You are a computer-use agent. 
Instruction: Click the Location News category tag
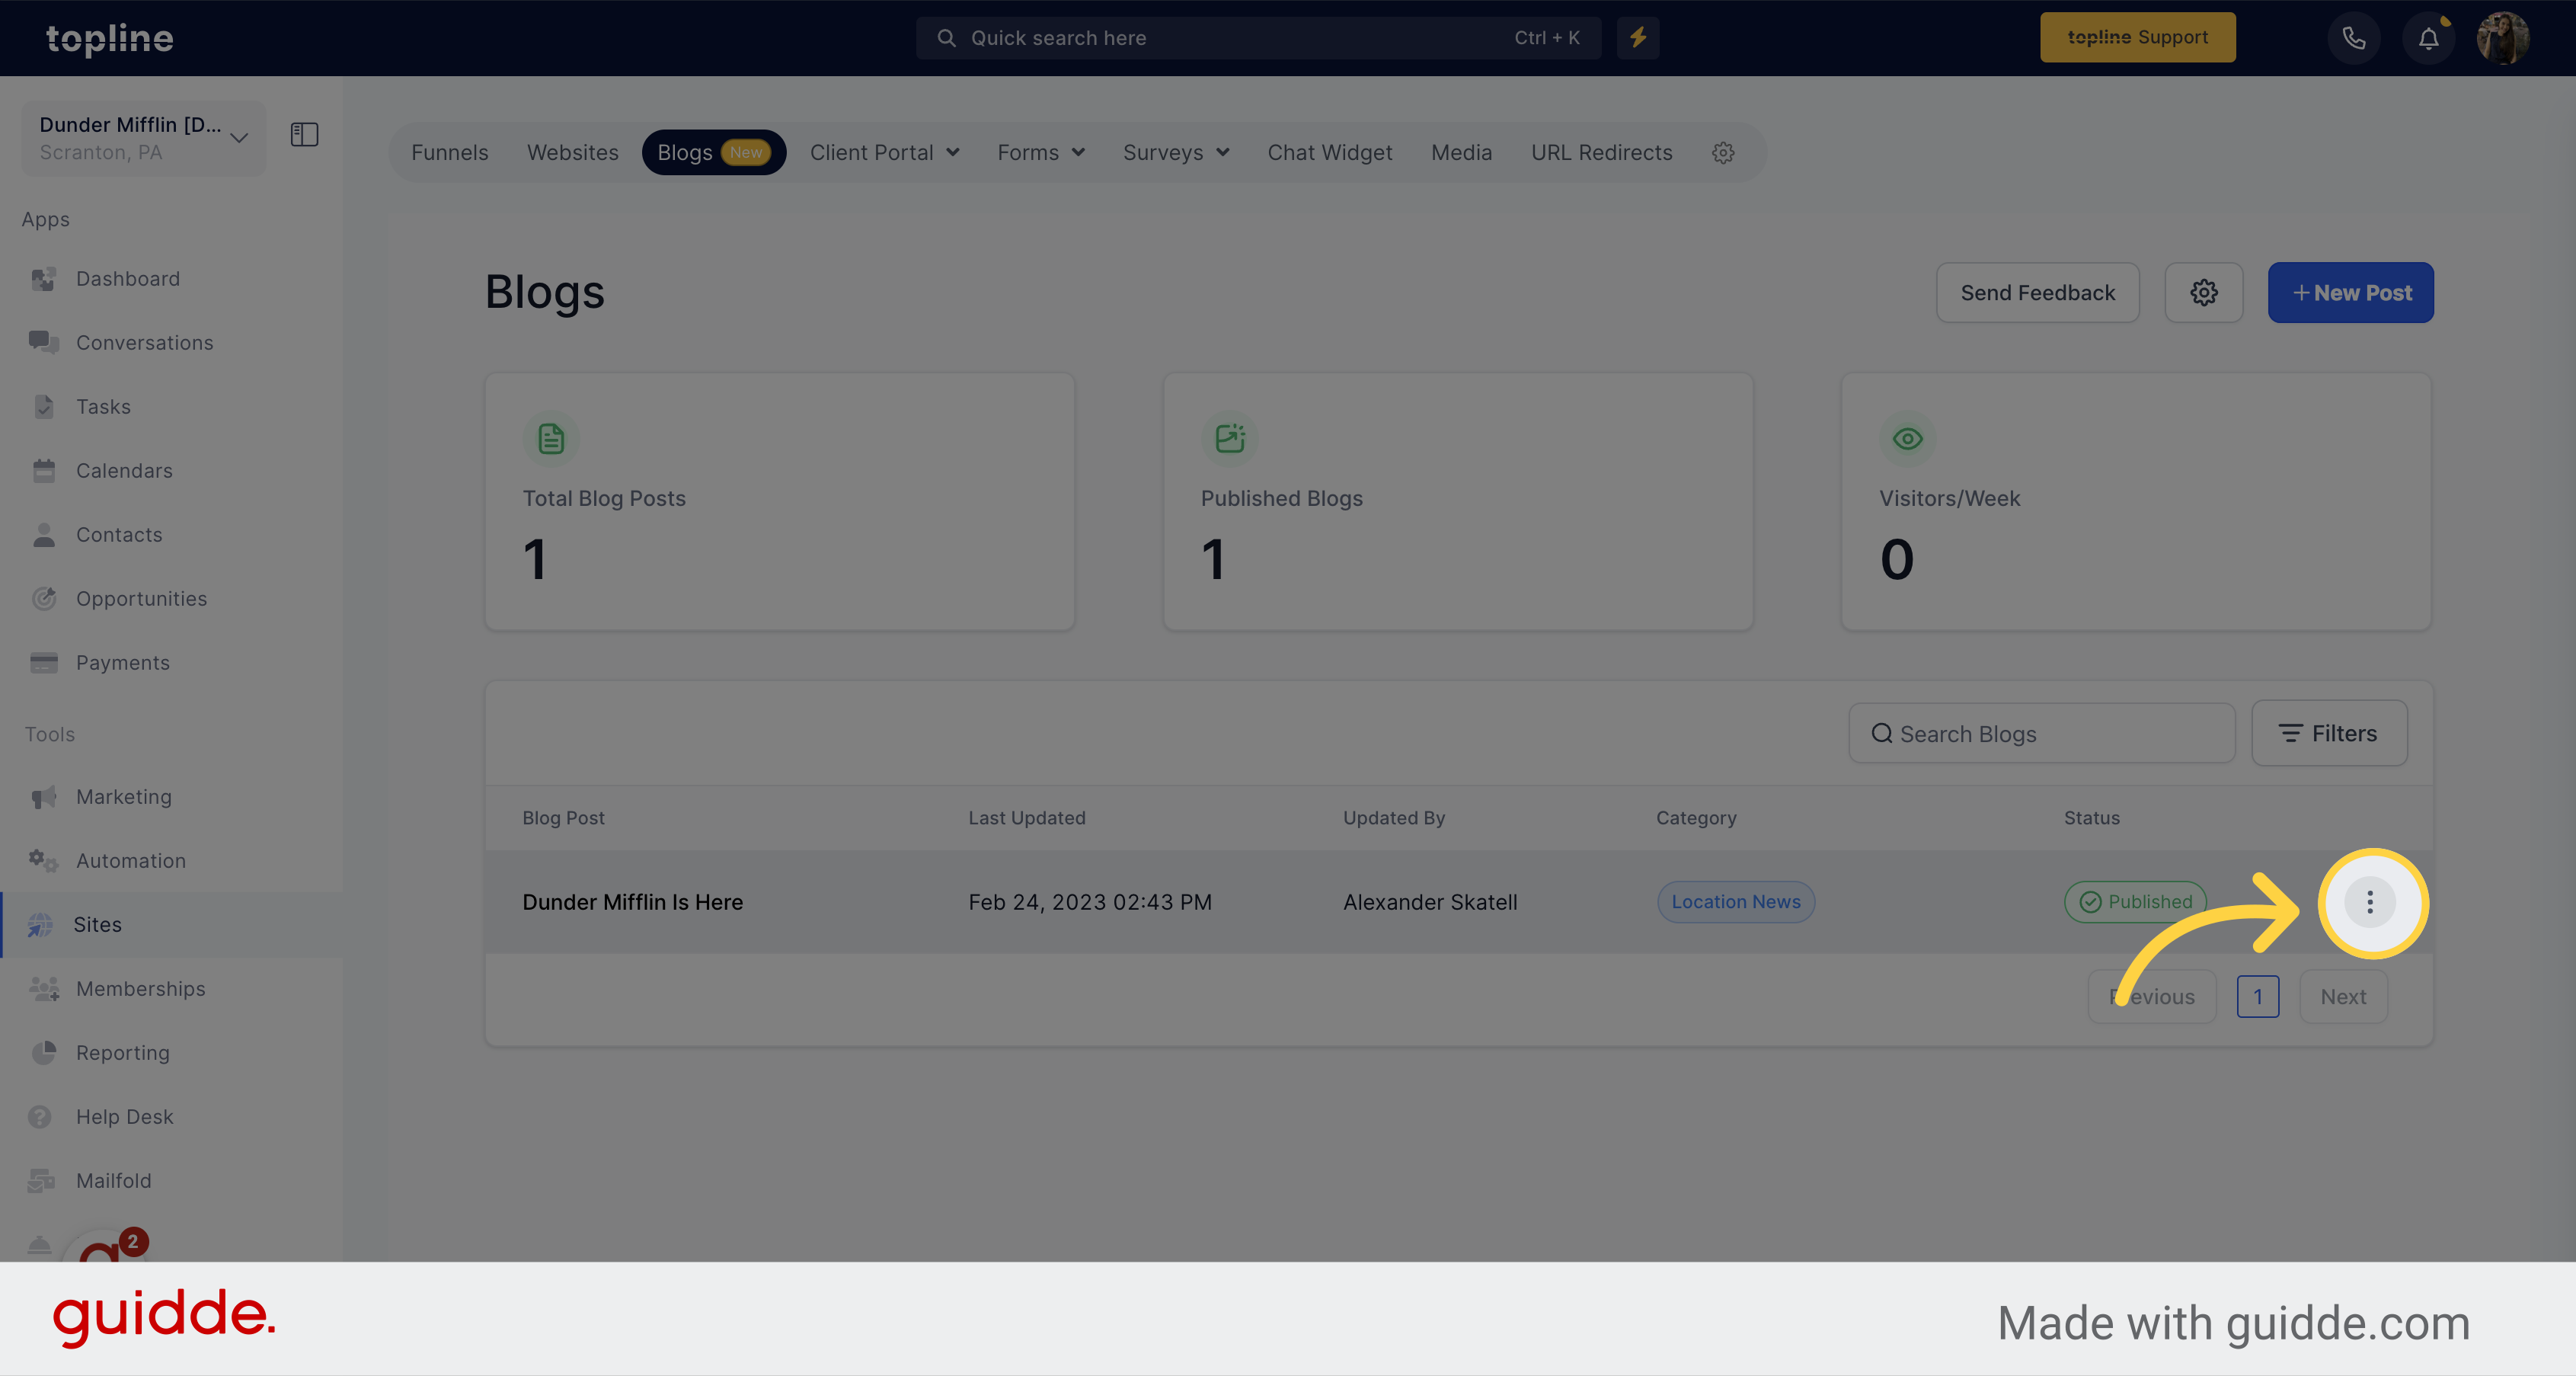[x=1735, y=902]
